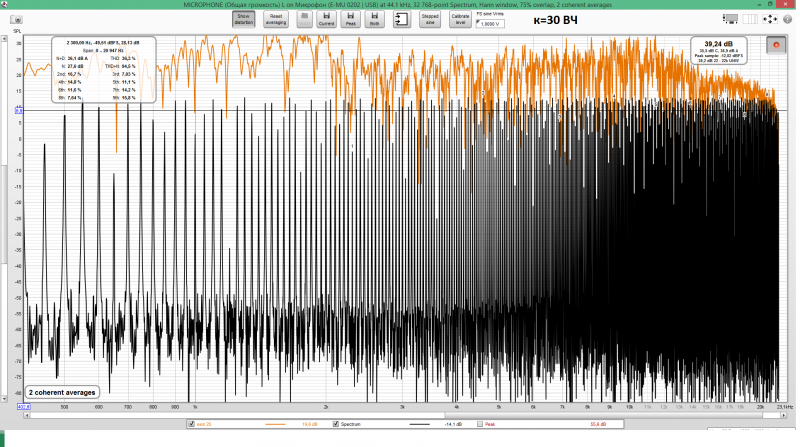The image size is (800, 447).
Task: Uncheck the Spectrum trace checkbox
Action: (x=336, y=424)
